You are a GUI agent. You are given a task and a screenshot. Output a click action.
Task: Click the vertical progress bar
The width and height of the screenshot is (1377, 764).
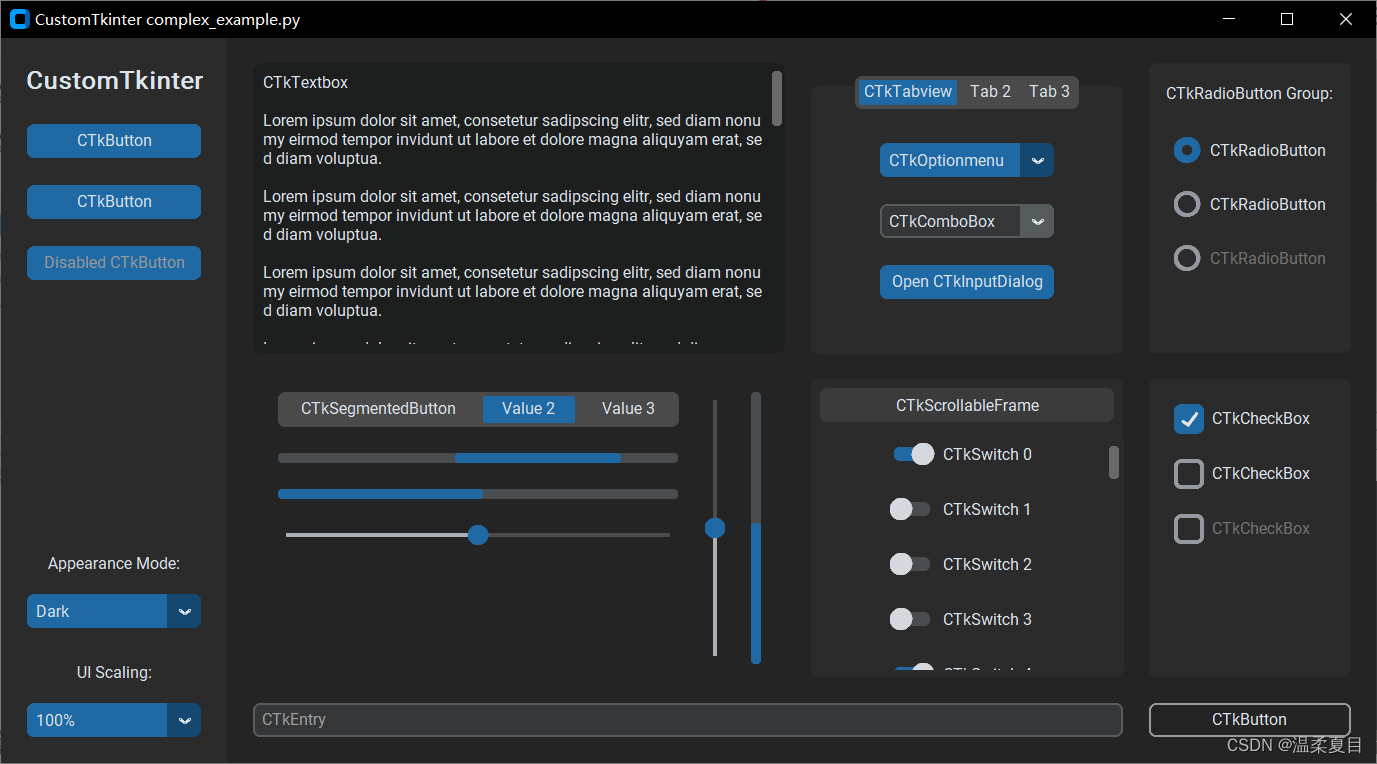[756, 528]
